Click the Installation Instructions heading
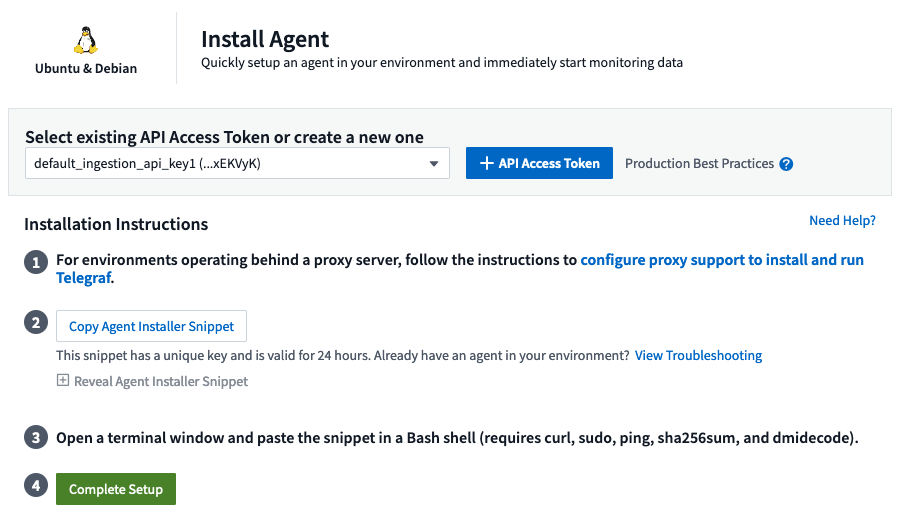The image size is (922, 523). [116, 224]
